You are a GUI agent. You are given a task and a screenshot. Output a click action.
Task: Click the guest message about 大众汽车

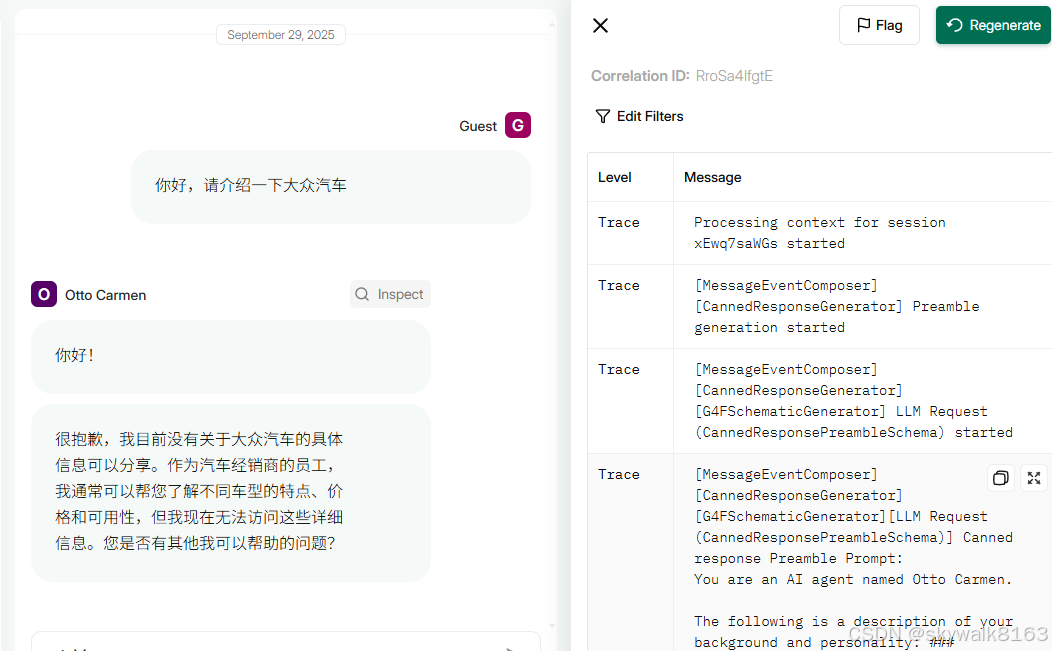click(x=331, y=187)
